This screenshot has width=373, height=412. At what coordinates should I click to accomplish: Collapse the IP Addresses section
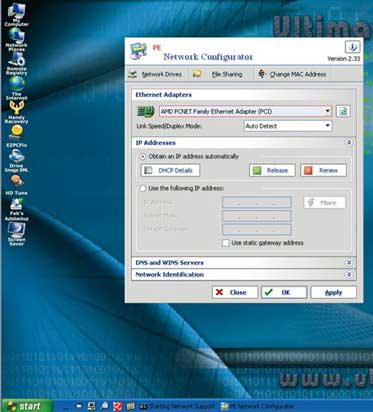[349, 143]
